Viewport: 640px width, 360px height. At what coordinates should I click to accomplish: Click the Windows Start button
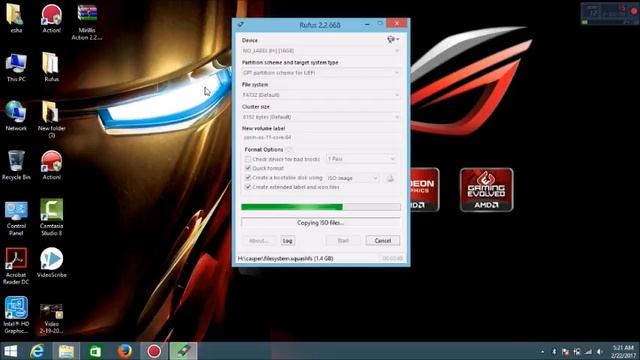(10, 351)
